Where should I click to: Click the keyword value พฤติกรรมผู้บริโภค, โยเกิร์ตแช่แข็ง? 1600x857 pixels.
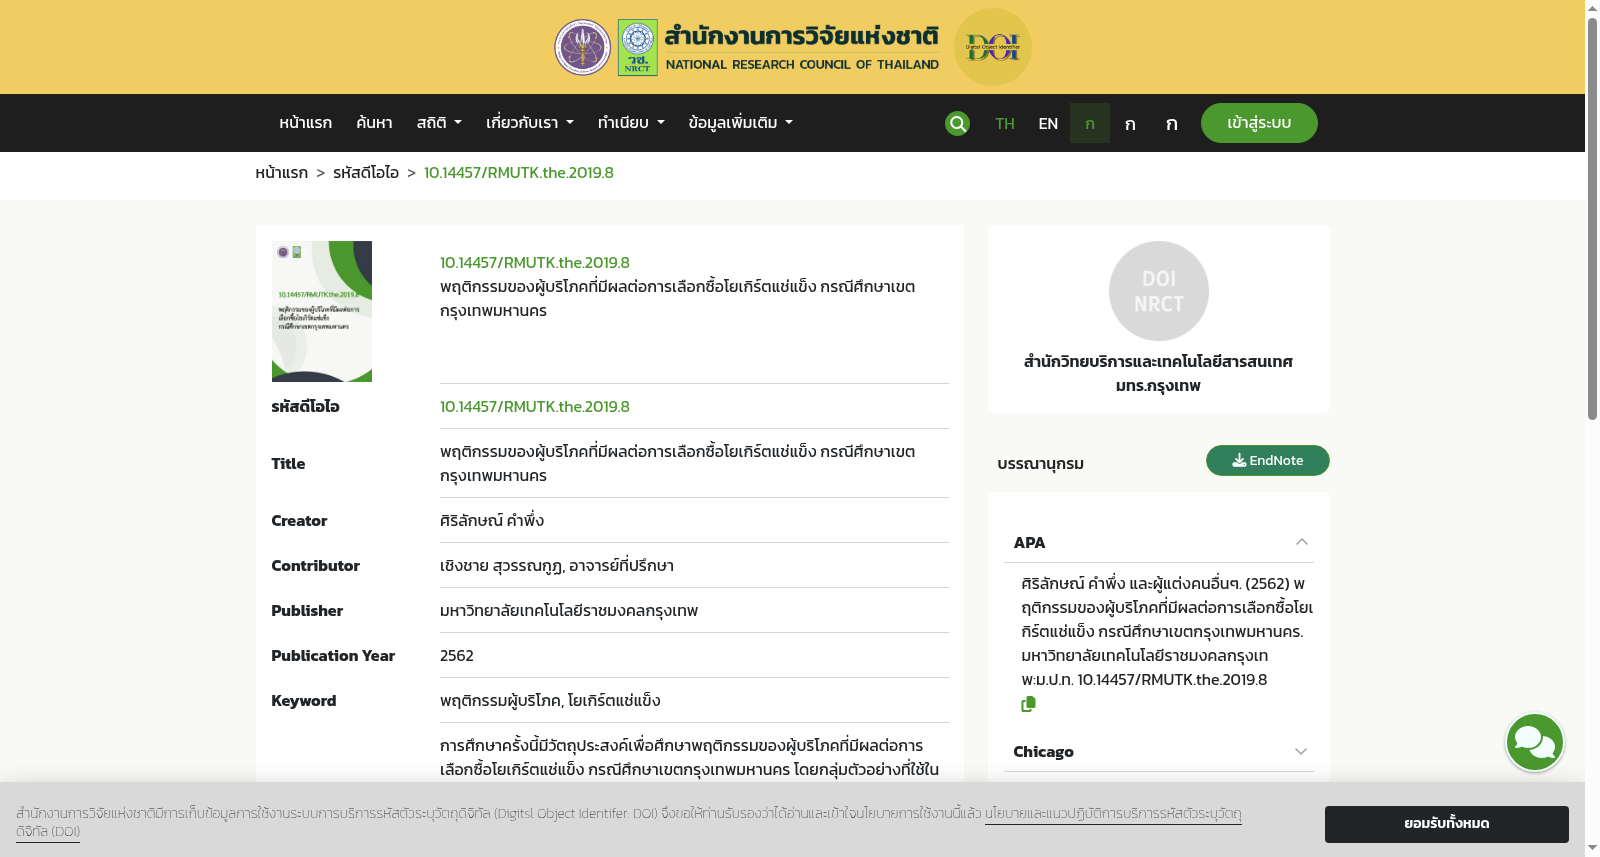tap(550, 700)
